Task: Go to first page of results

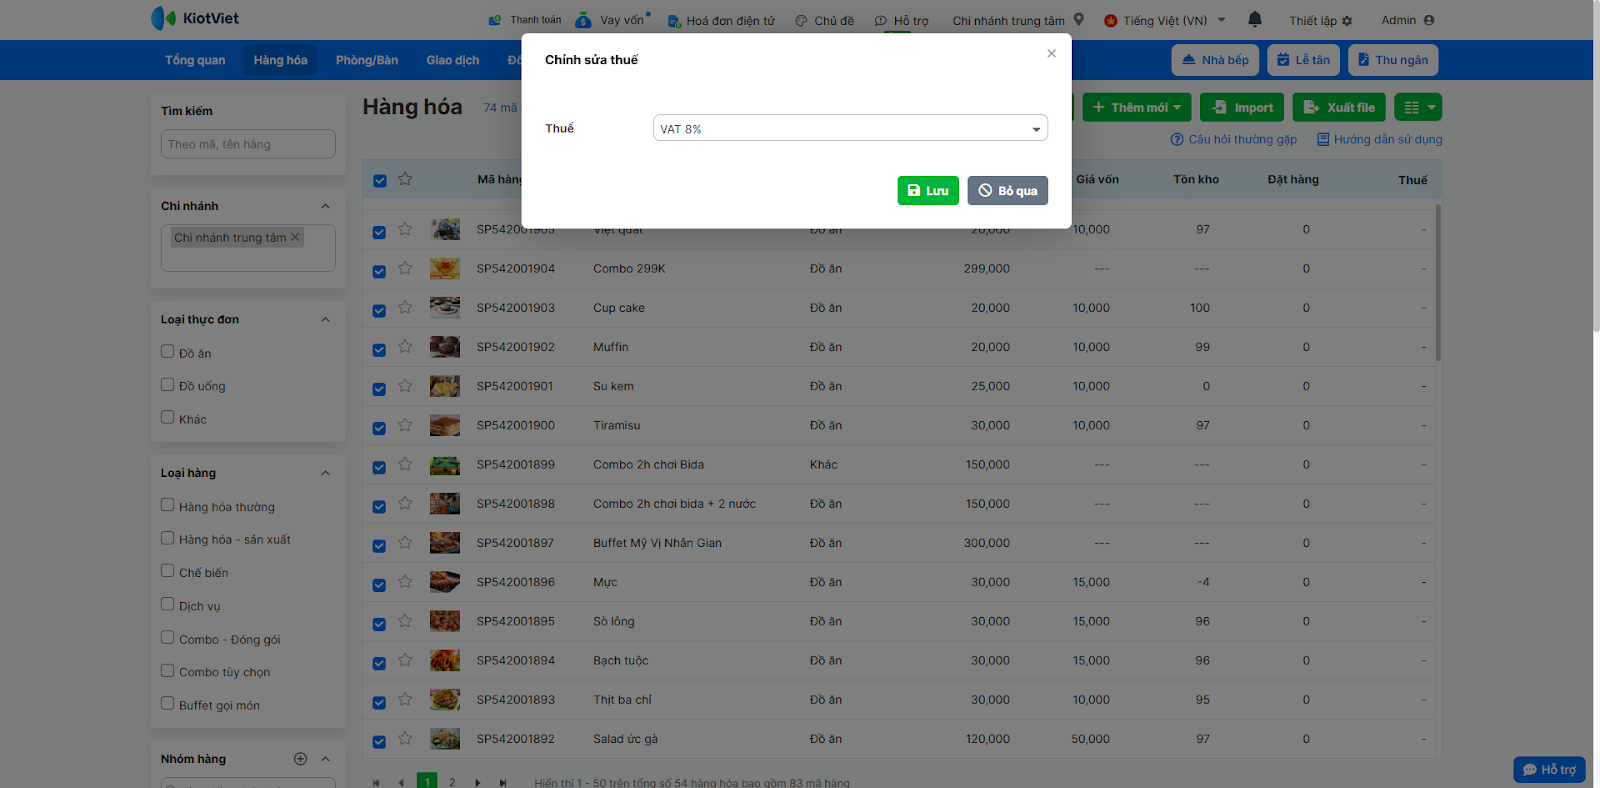Action: coord(376,783)
